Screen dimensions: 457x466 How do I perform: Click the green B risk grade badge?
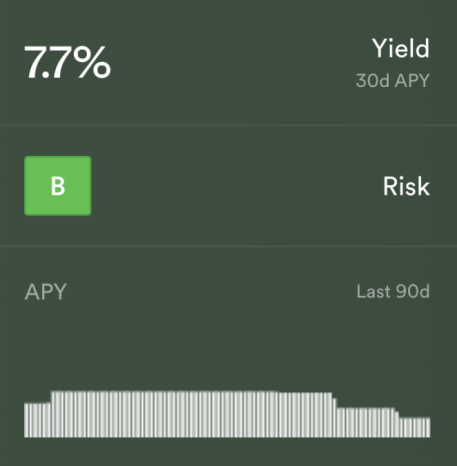click(58, 186)
